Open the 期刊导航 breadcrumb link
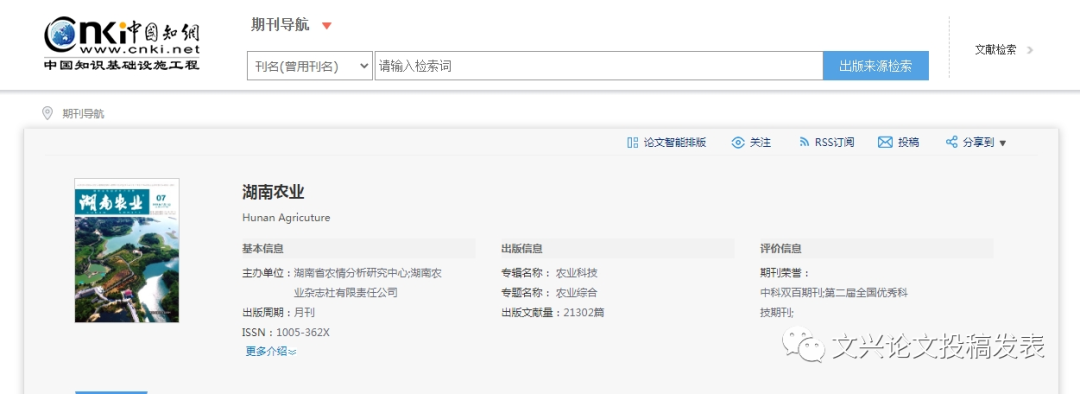 coord(83,114)
